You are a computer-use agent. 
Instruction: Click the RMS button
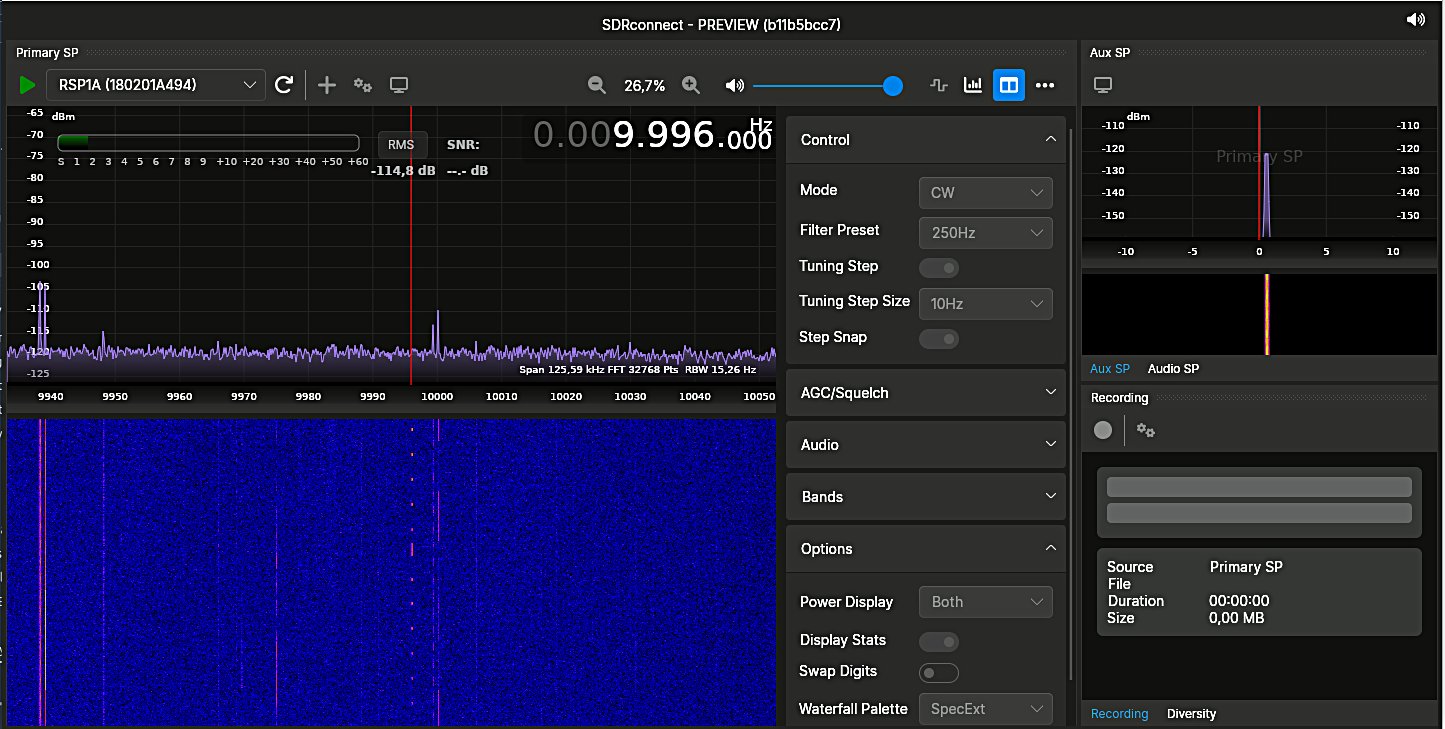pos(401,145)
